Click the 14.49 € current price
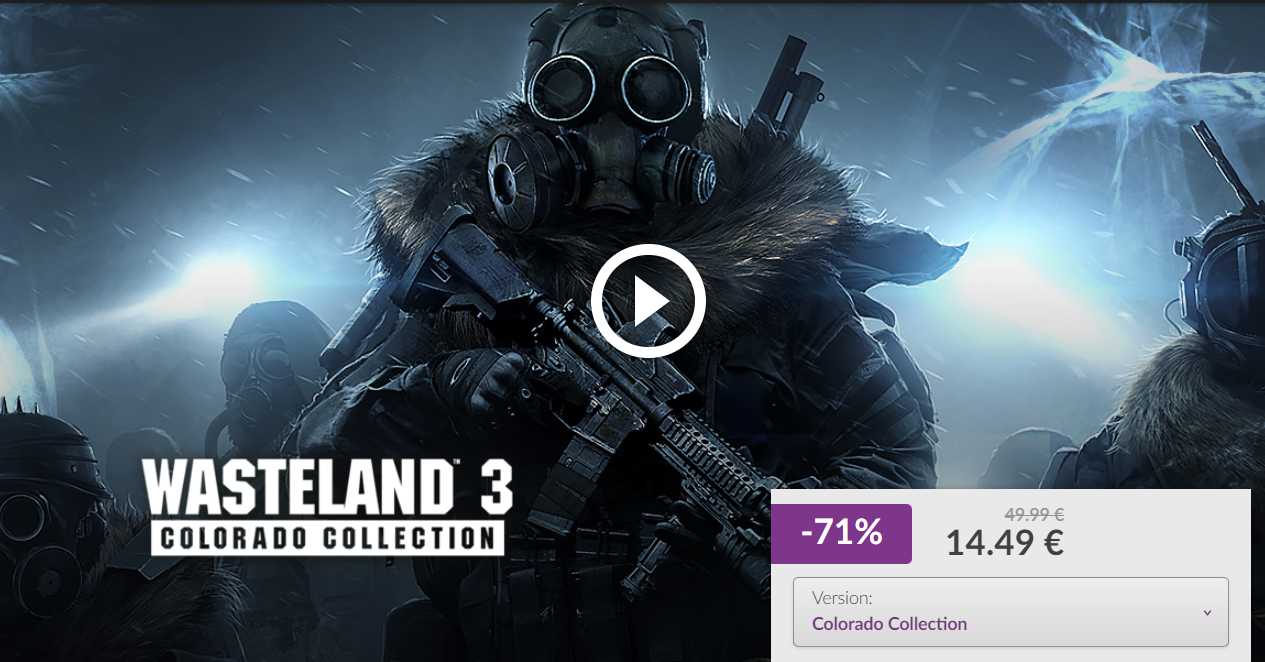Viewport: 1265px width, 662px height. coord(1004,543)
